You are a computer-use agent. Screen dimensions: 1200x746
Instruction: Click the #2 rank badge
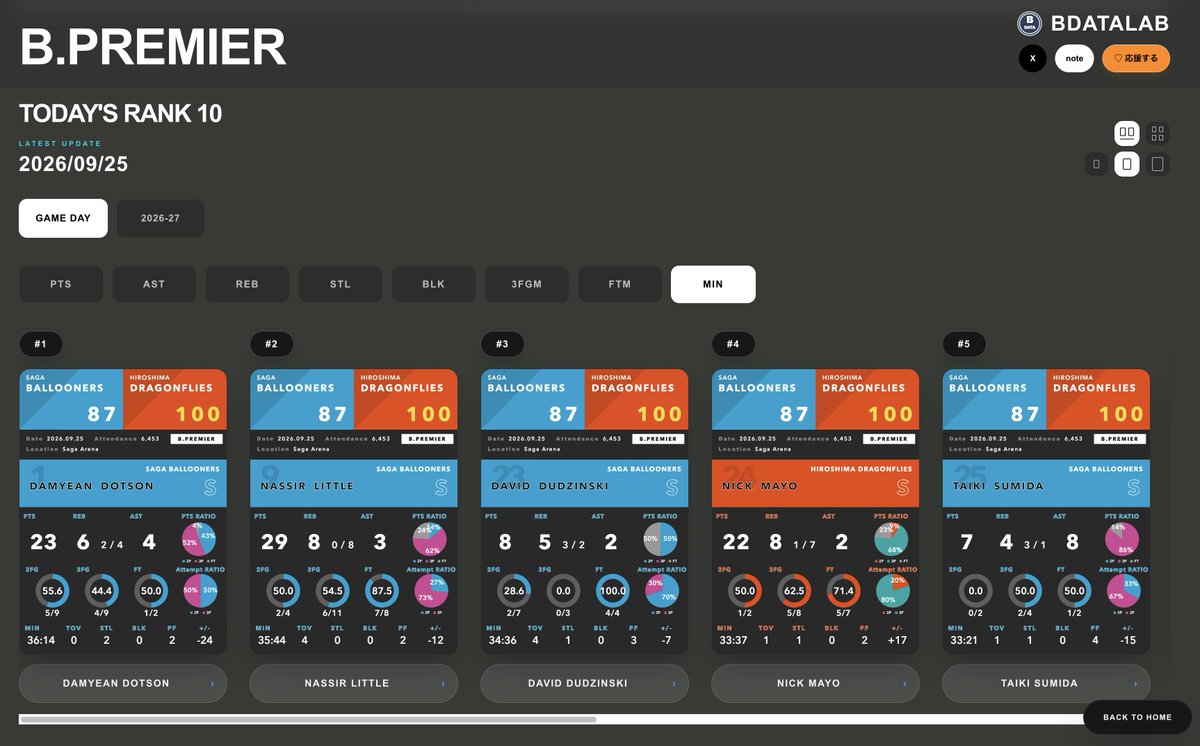pos(271,344)
